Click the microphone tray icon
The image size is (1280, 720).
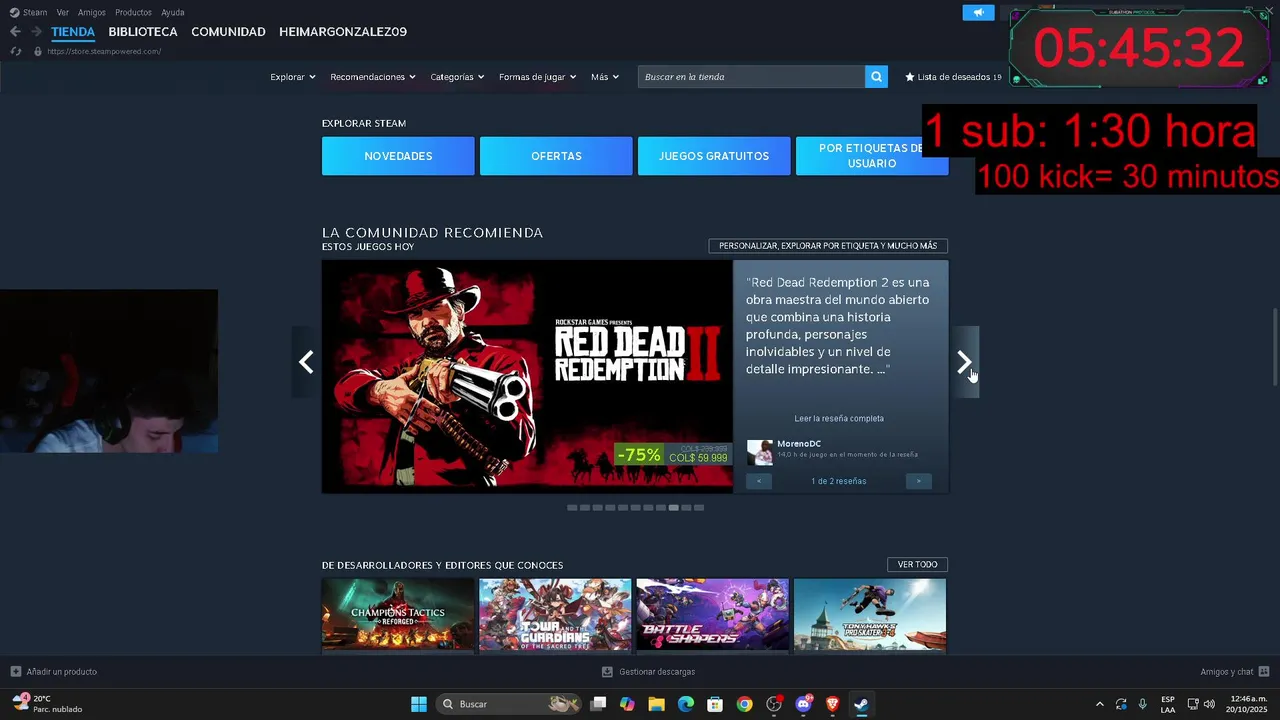pos(1142,704)
